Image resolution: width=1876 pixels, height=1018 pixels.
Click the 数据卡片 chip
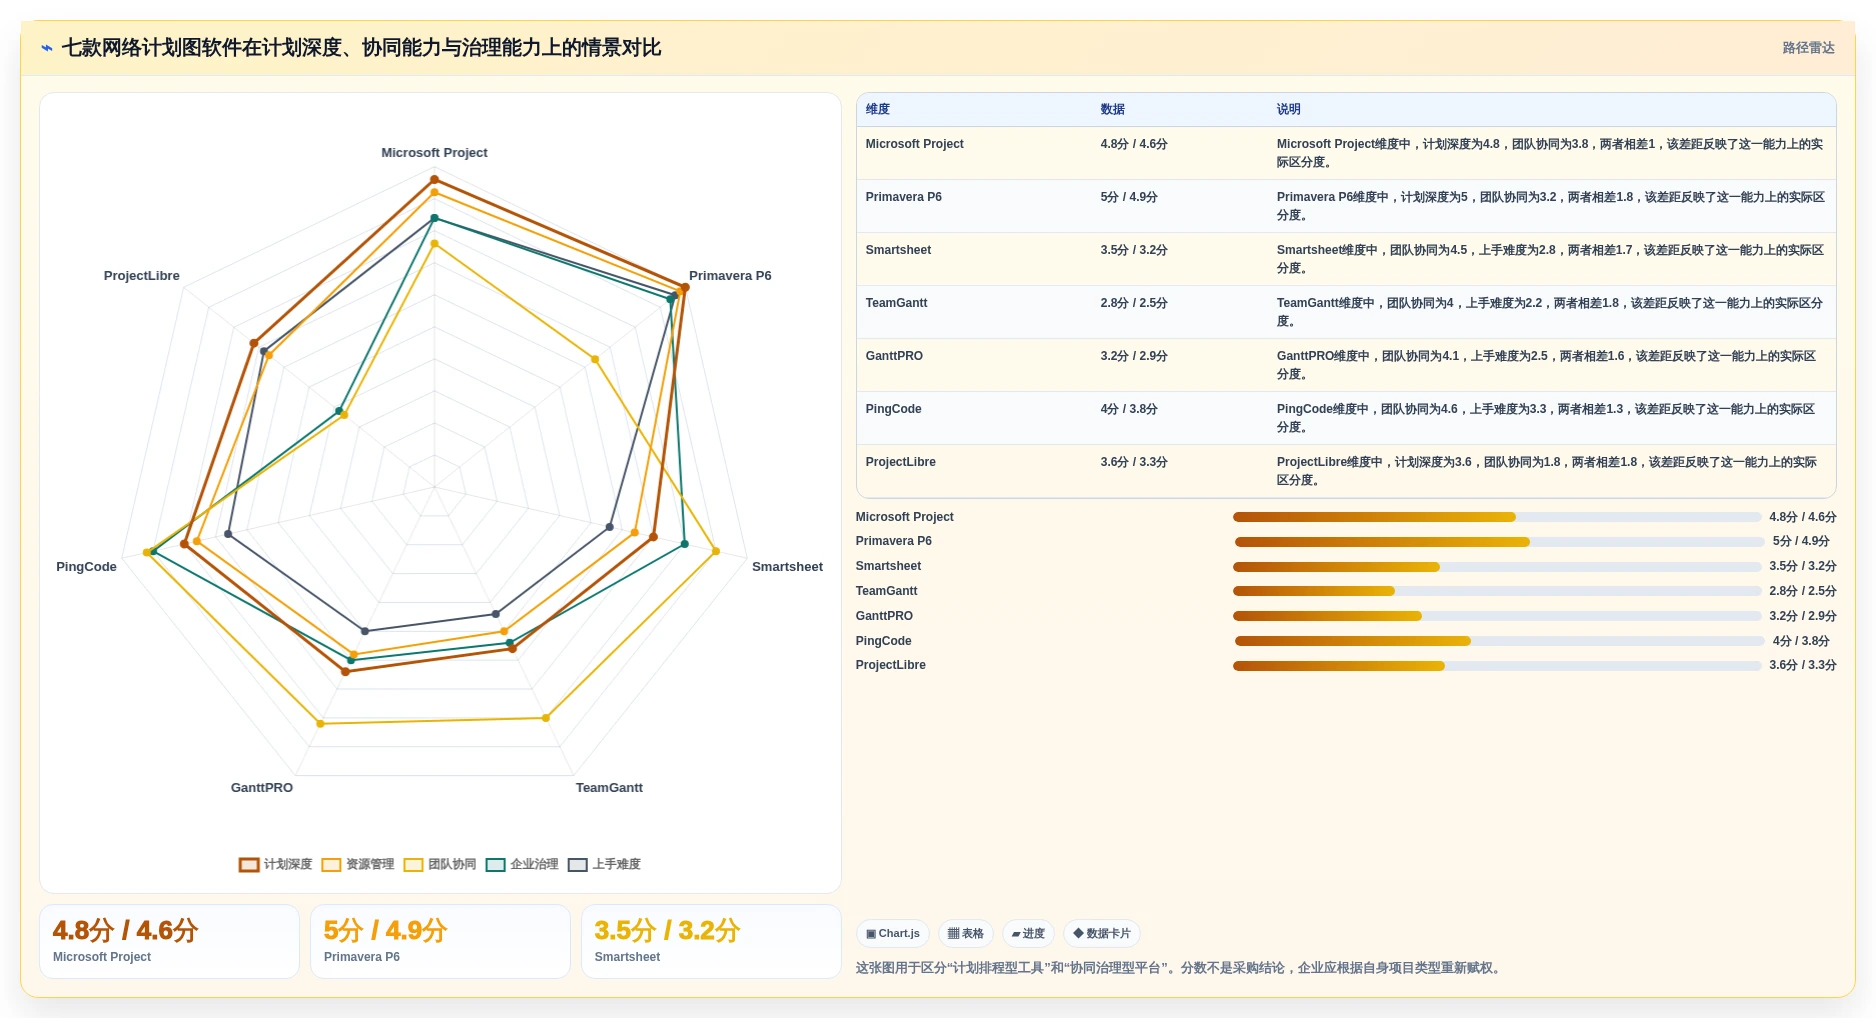click(x=1102, y=934)
